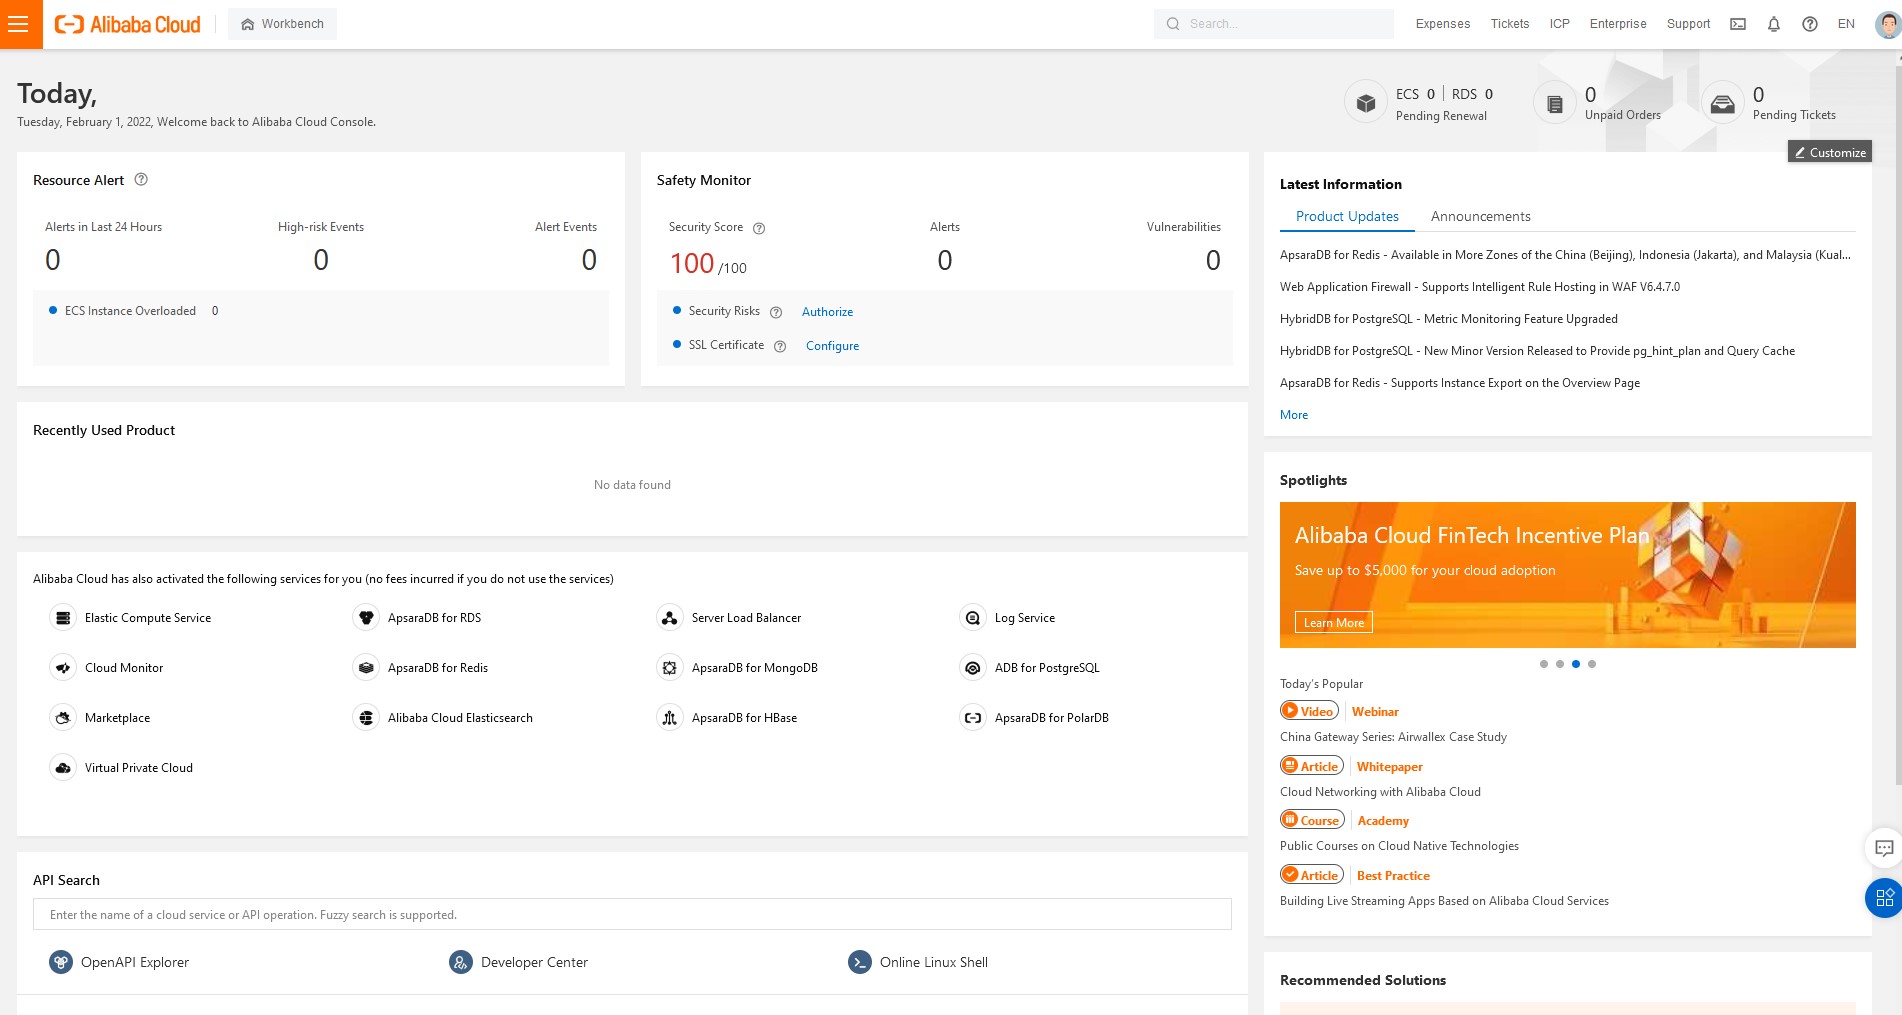Click the Authorize link for Security Risks
This screenshot has height=1015, width=1902.
[827, 312]
